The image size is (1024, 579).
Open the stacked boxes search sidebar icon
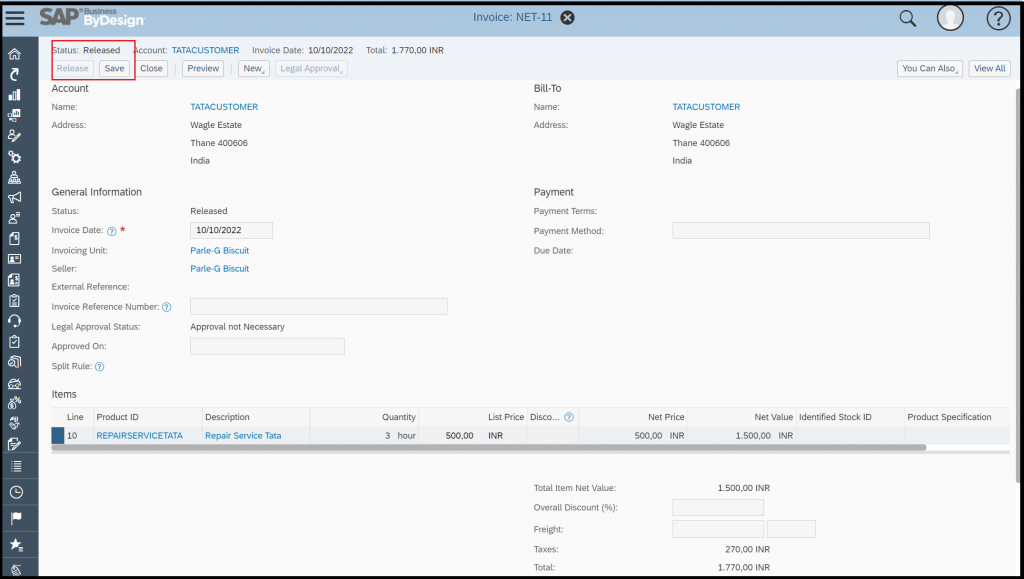click(14, 362)
